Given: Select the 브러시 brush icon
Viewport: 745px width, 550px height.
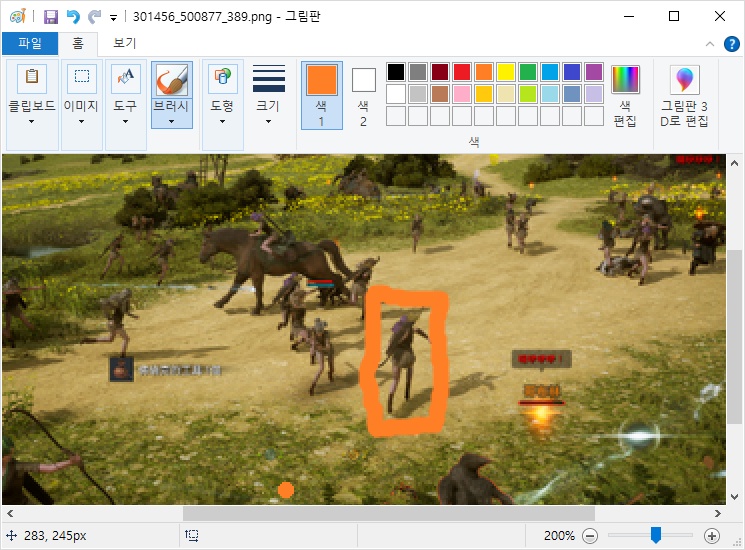Looking at the screenshot, I should coord(172,80).
